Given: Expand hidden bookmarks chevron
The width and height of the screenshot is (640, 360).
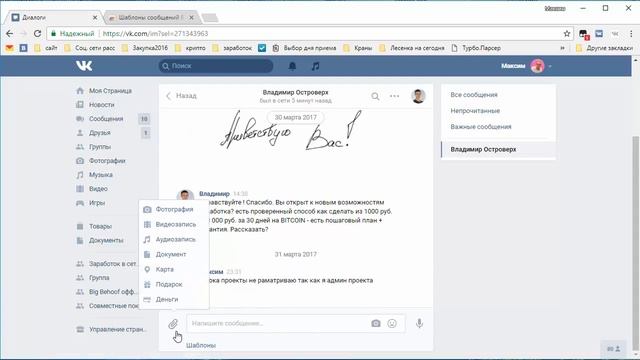Looking at the screenshot, I should coord(562,48).
